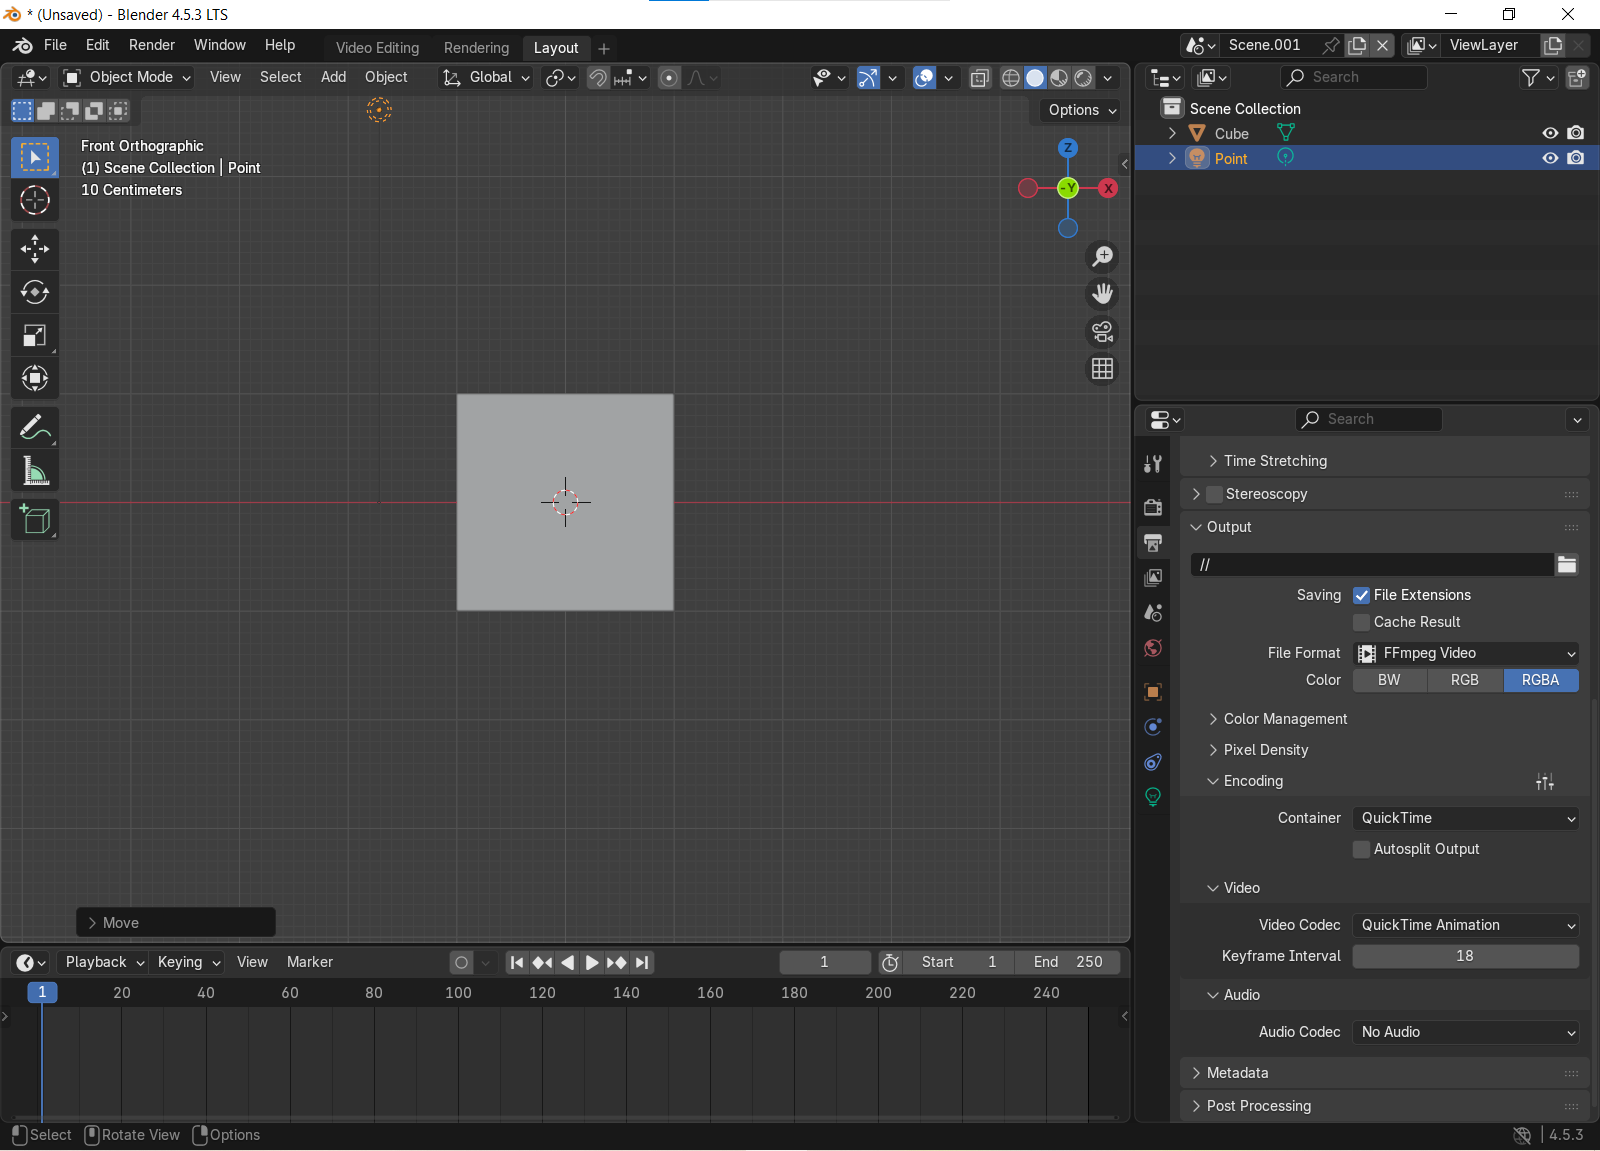The width and height of the screenshot is (1600, 1151).
Task: Select RGB color mode
Action: 1465,680
